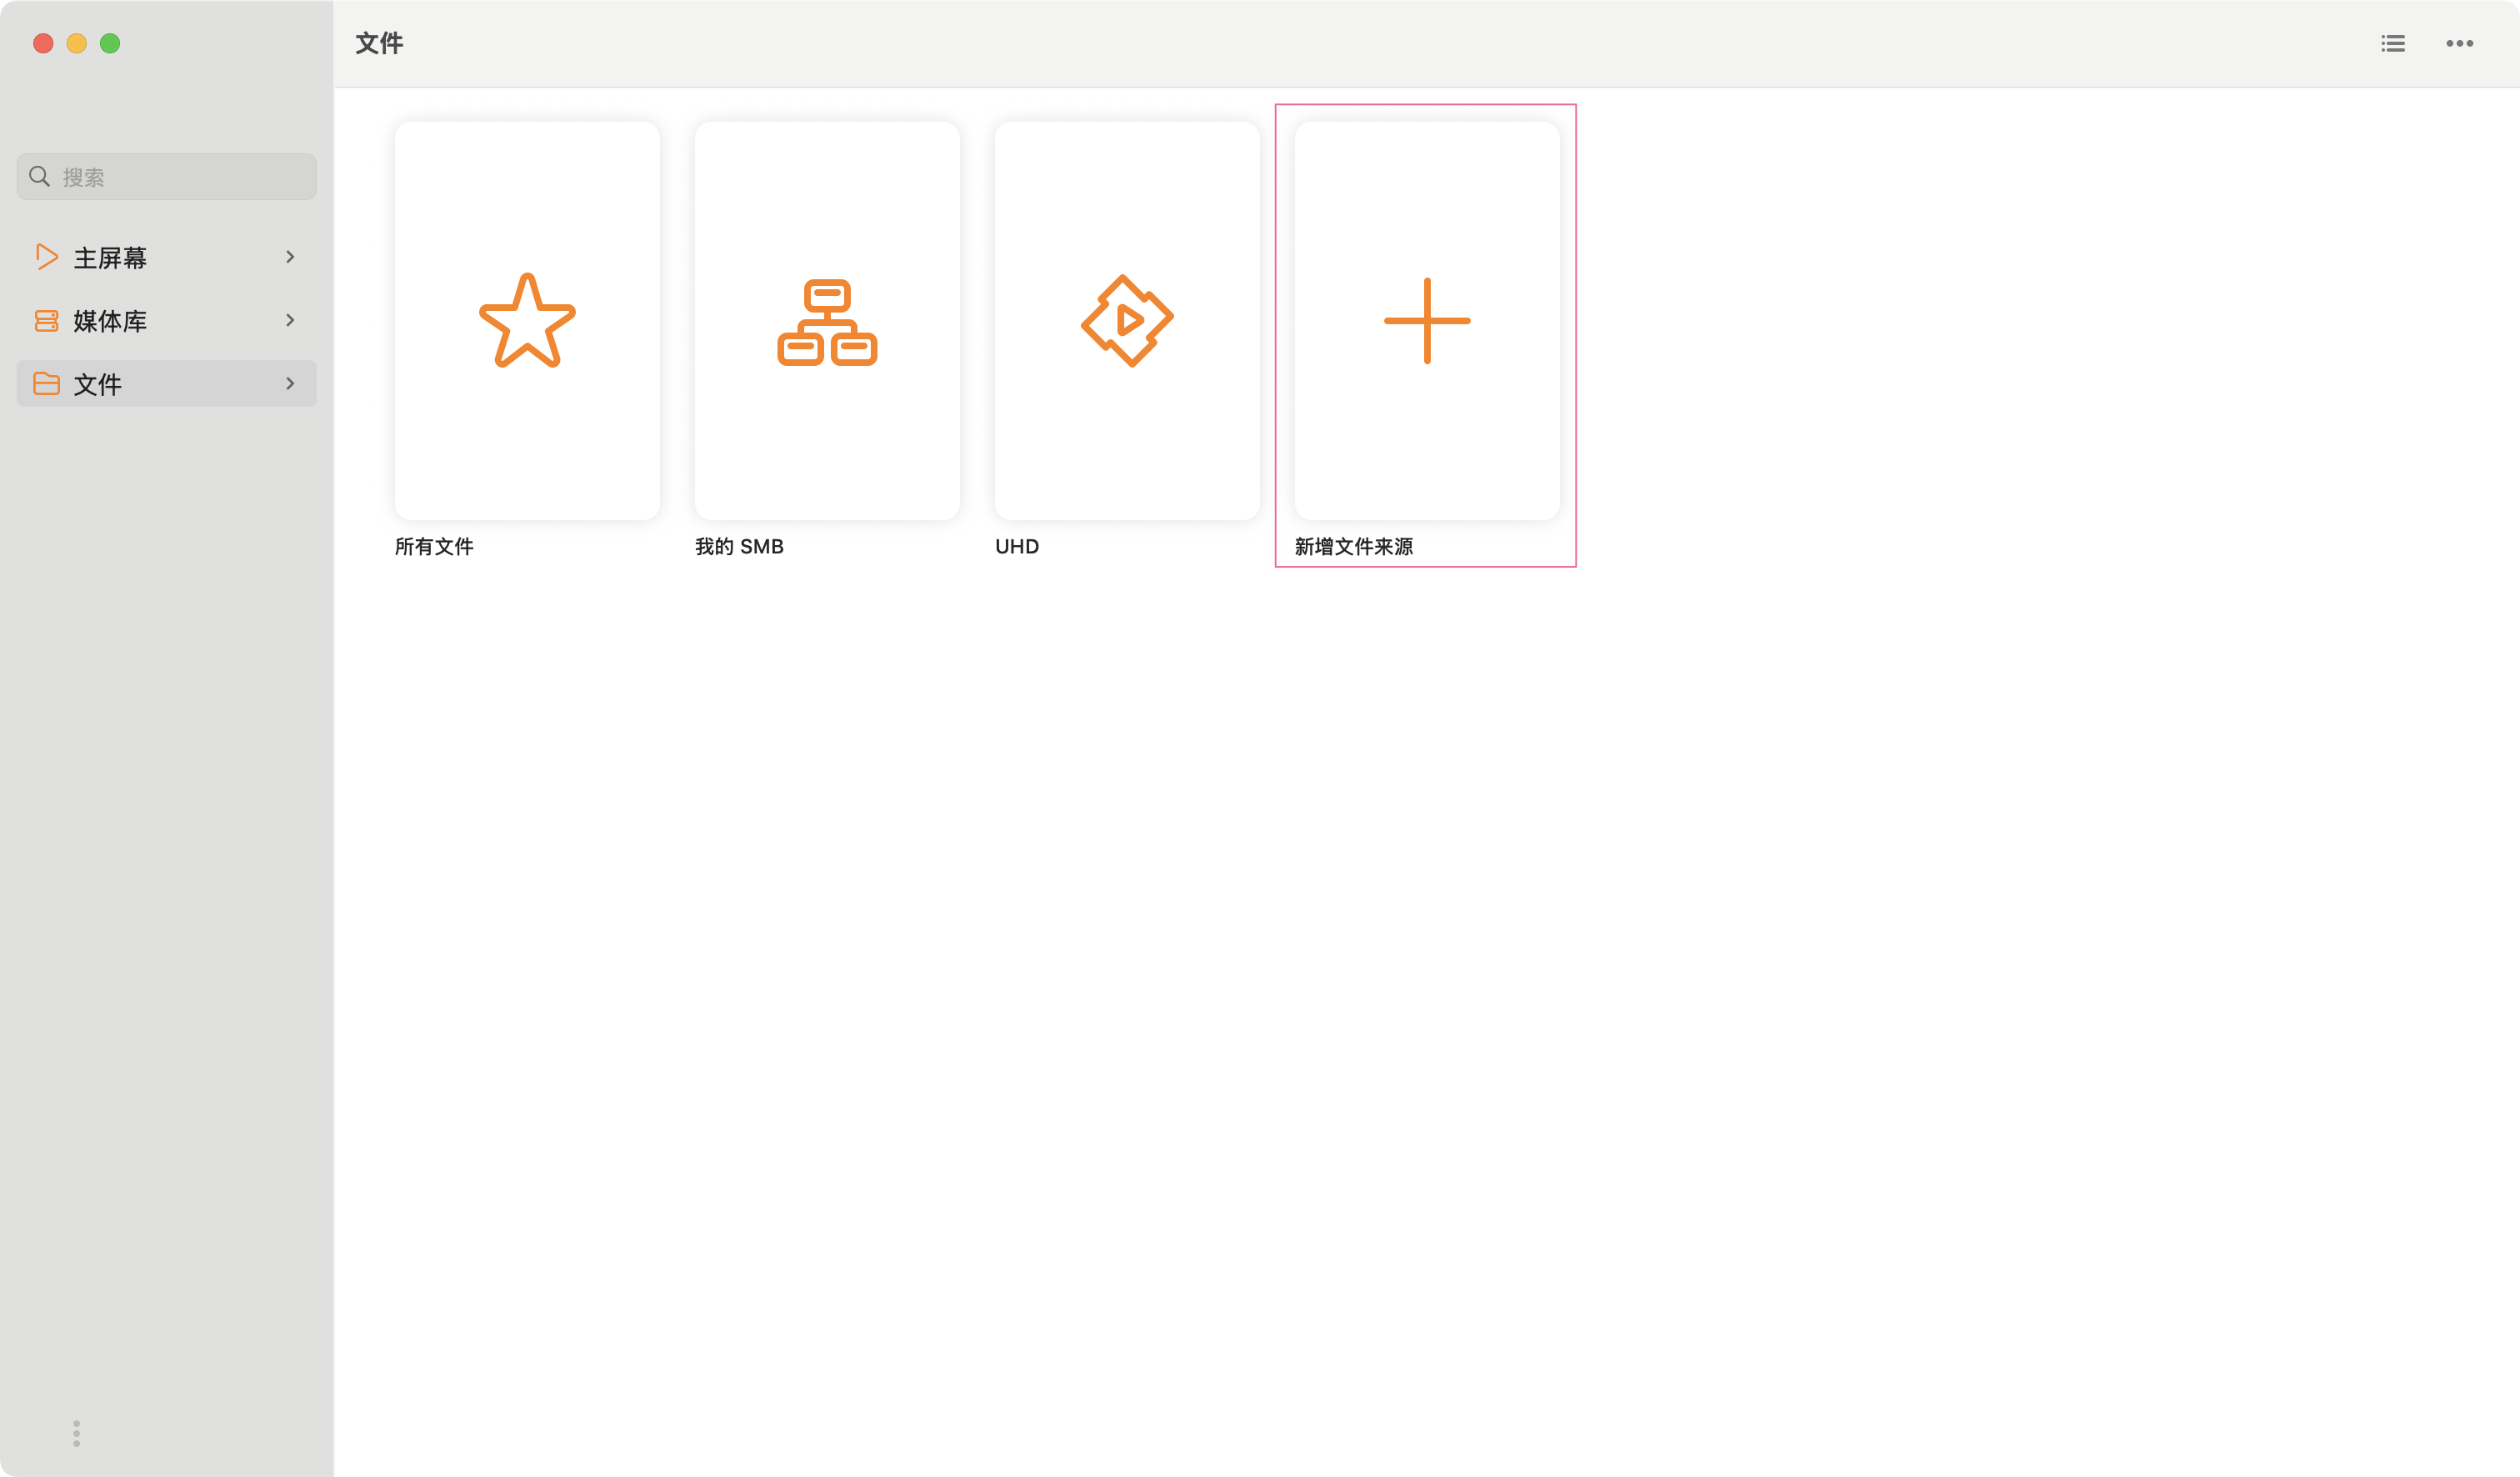Open the All Files (所有文件) star card
2520x1477 pixels.
point(527,321)
